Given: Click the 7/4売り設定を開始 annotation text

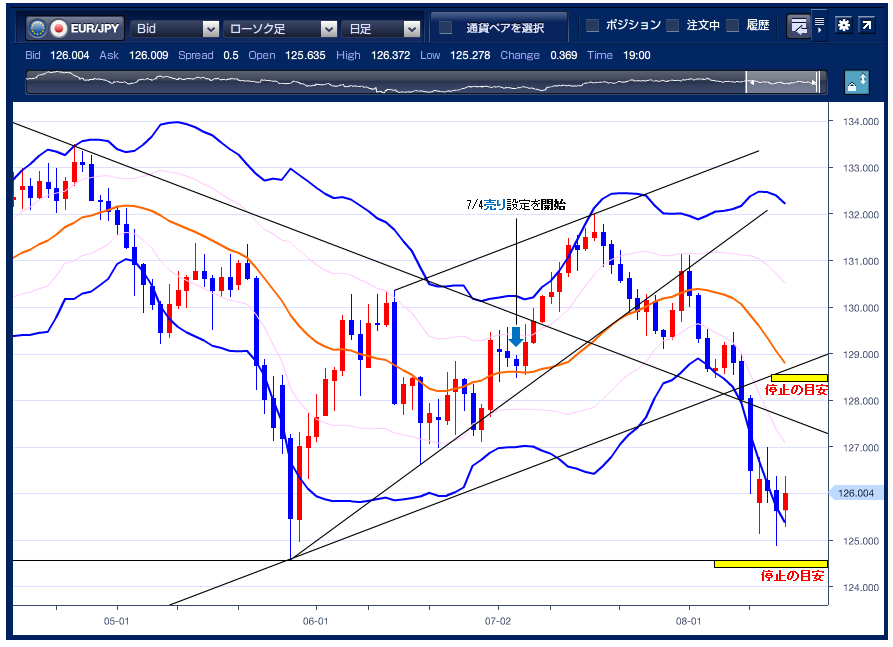Looking at the screenshot, I should pos(516,204).
